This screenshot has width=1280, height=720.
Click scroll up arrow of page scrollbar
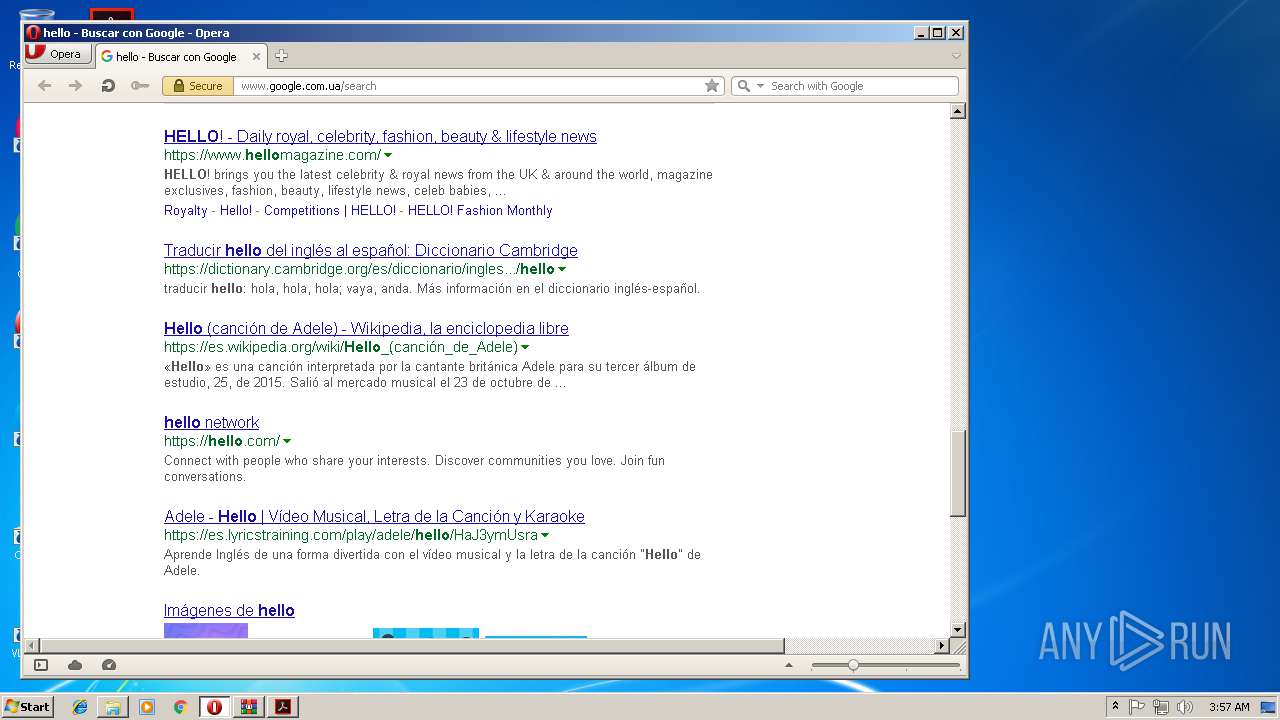pos(957,111)
